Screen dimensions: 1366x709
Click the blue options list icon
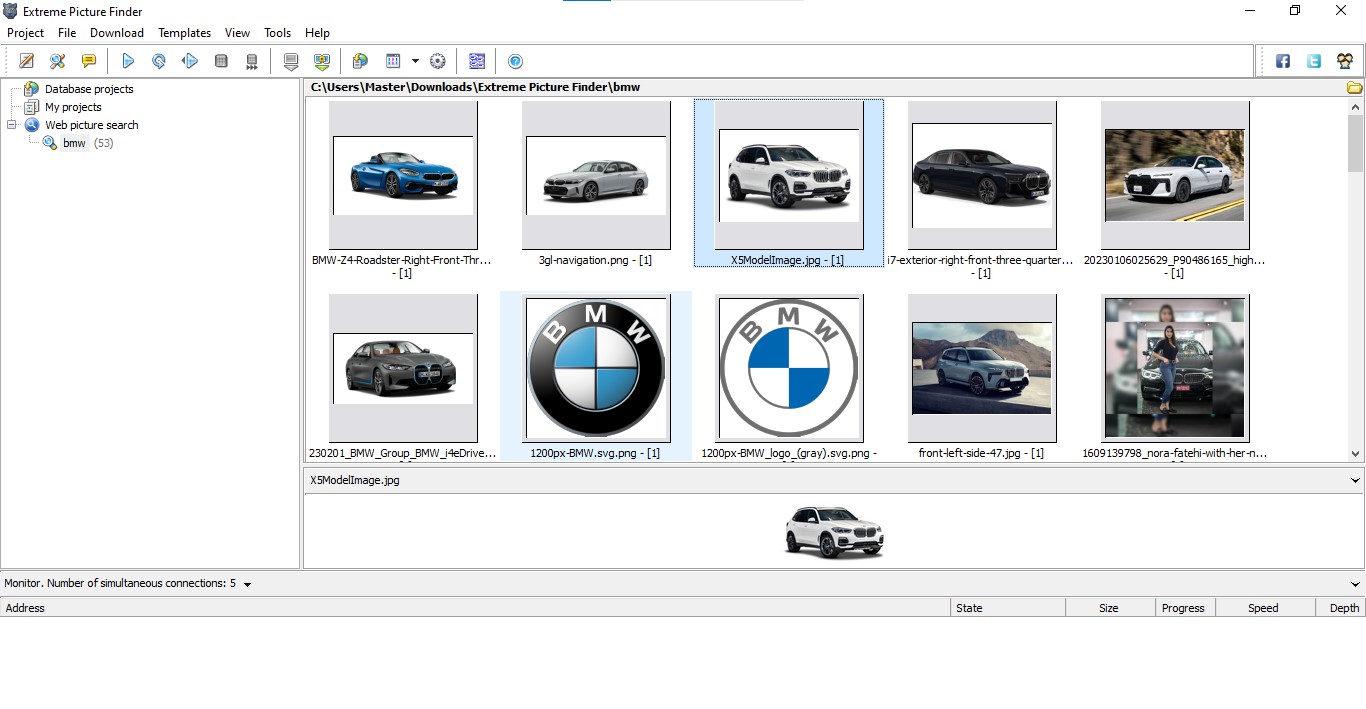477,61
